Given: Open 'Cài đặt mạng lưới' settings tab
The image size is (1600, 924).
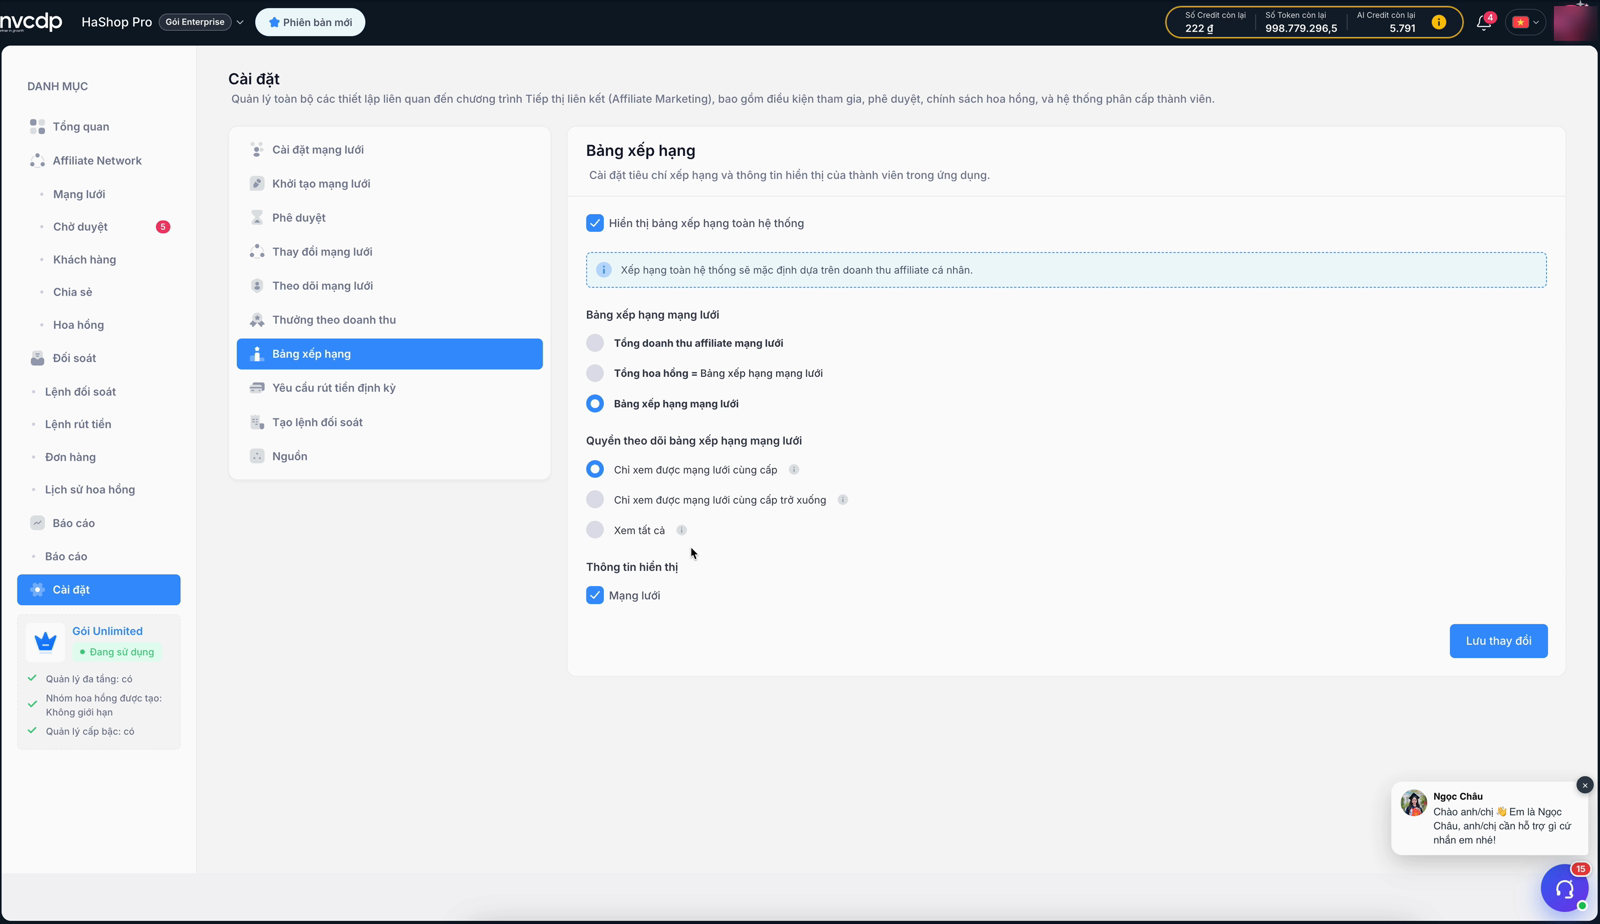Looking at the screenshot, I should coord(390,150).
